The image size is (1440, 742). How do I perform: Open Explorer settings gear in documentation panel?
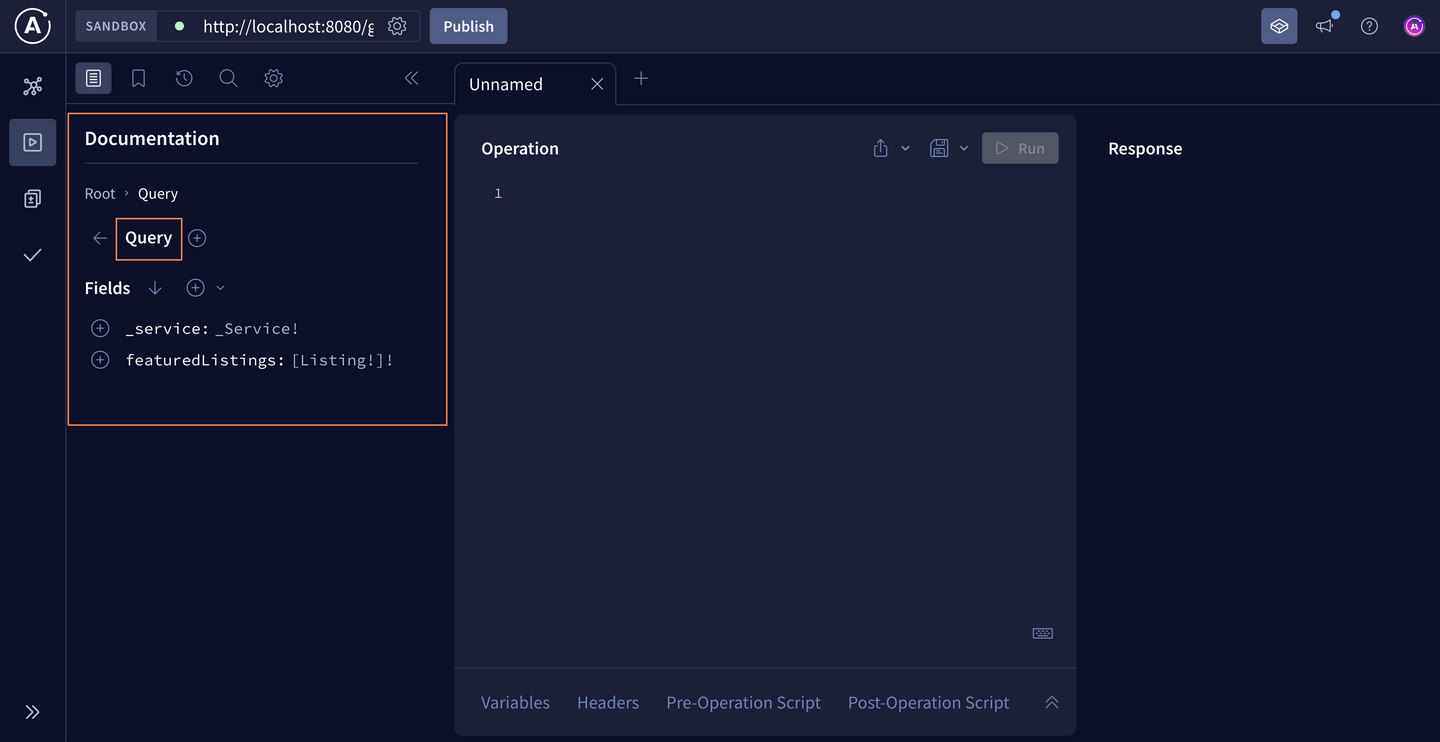[x=273, y=77]
